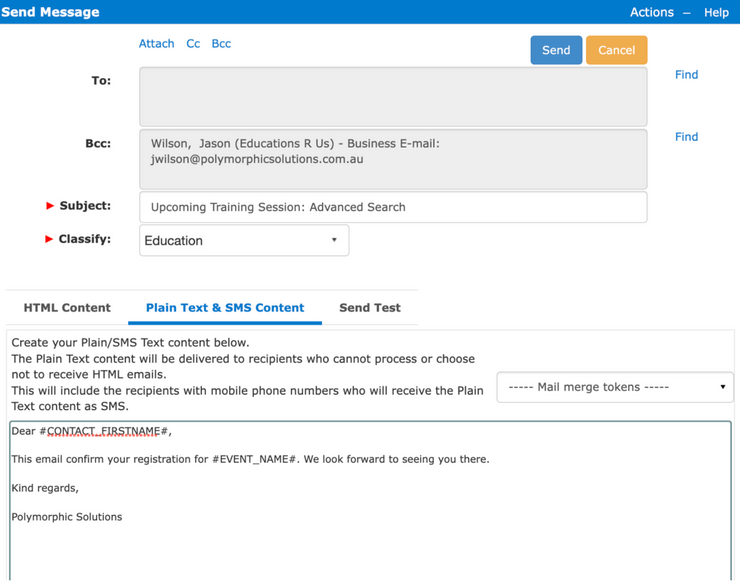Open the Help menu in header
740x586 pixels.
tap(716, 12)
